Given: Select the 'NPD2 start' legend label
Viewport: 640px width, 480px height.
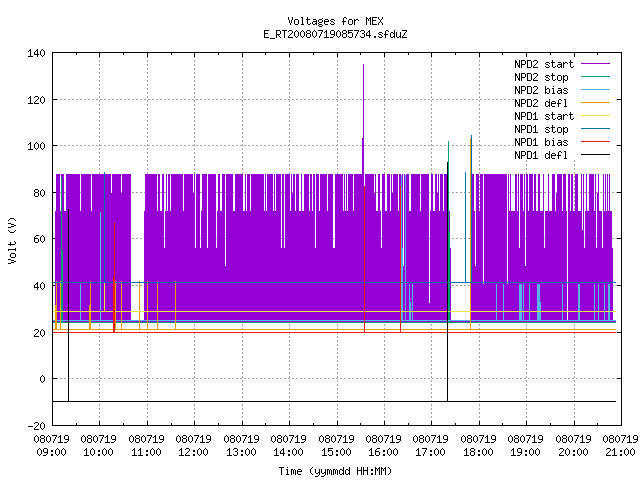Looking at the screenshot, I should (544, 64).
